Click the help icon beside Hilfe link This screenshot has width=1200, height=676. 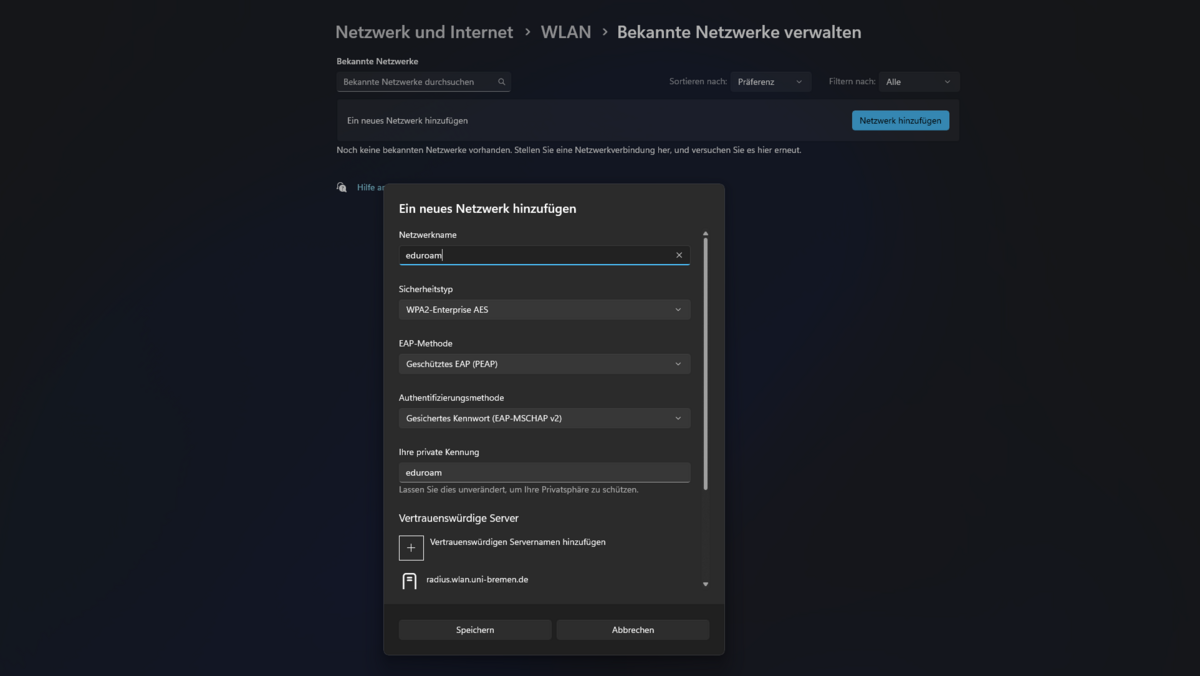pyautogui.click(x=342, y=187)
